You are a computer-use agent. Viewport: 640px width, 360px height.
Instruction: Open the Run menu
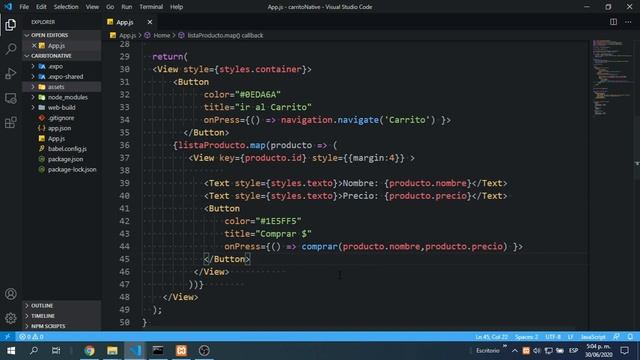(127, 7)
